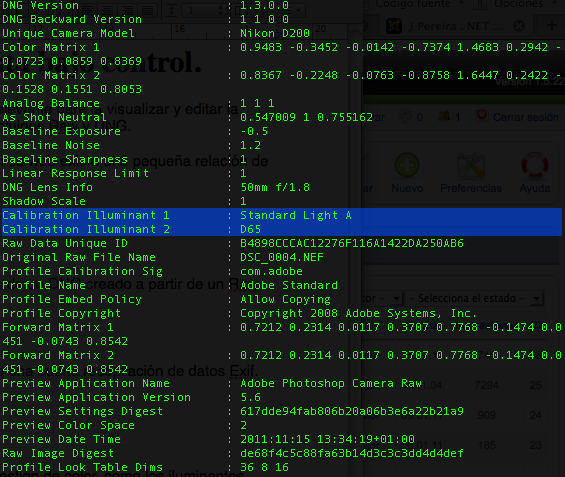Select highlighted Calibration Illuminant 1 line
The height and width of the screenshot is (477, 565).
(282, 215)
